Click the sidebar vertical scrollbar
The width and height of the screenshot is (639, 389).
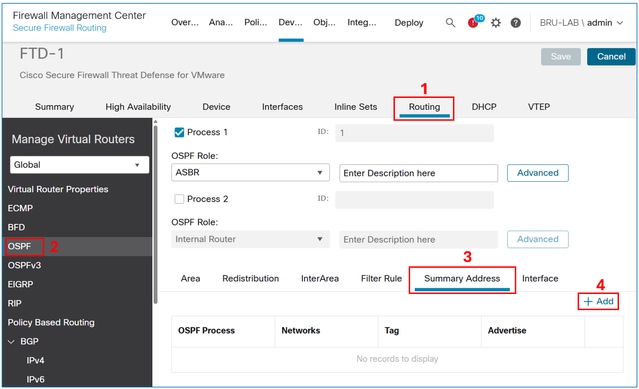[155, 214]
